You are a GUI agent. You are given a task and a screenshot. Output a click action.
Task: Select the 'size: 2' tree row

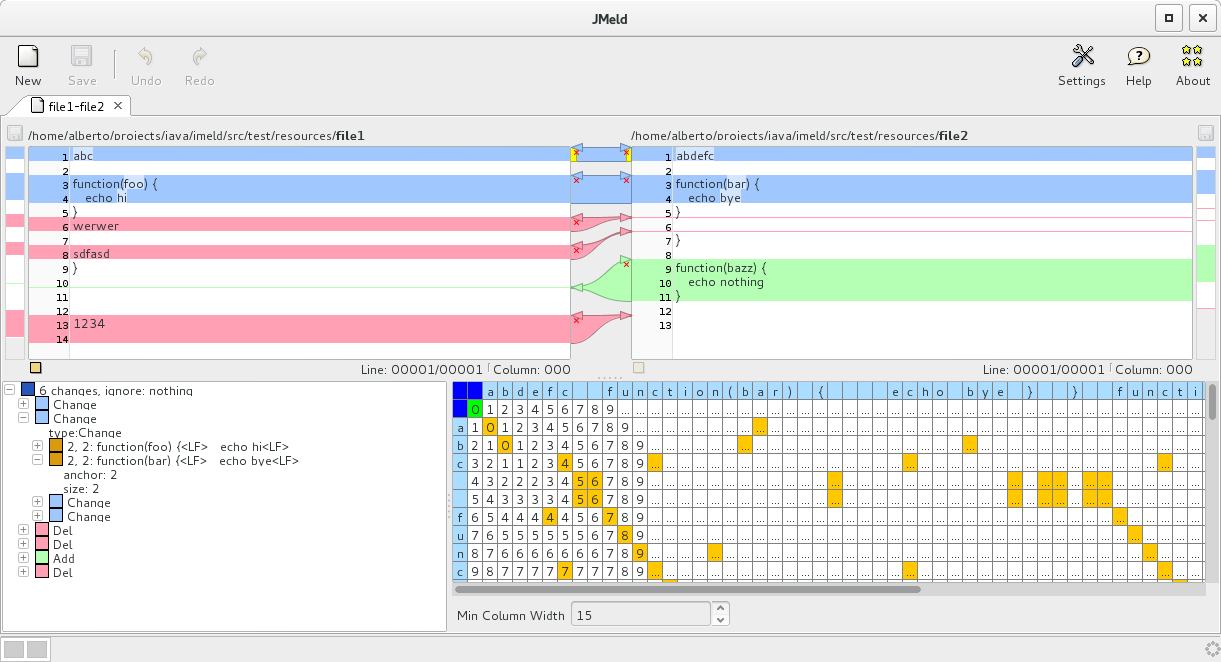[81, 488]
